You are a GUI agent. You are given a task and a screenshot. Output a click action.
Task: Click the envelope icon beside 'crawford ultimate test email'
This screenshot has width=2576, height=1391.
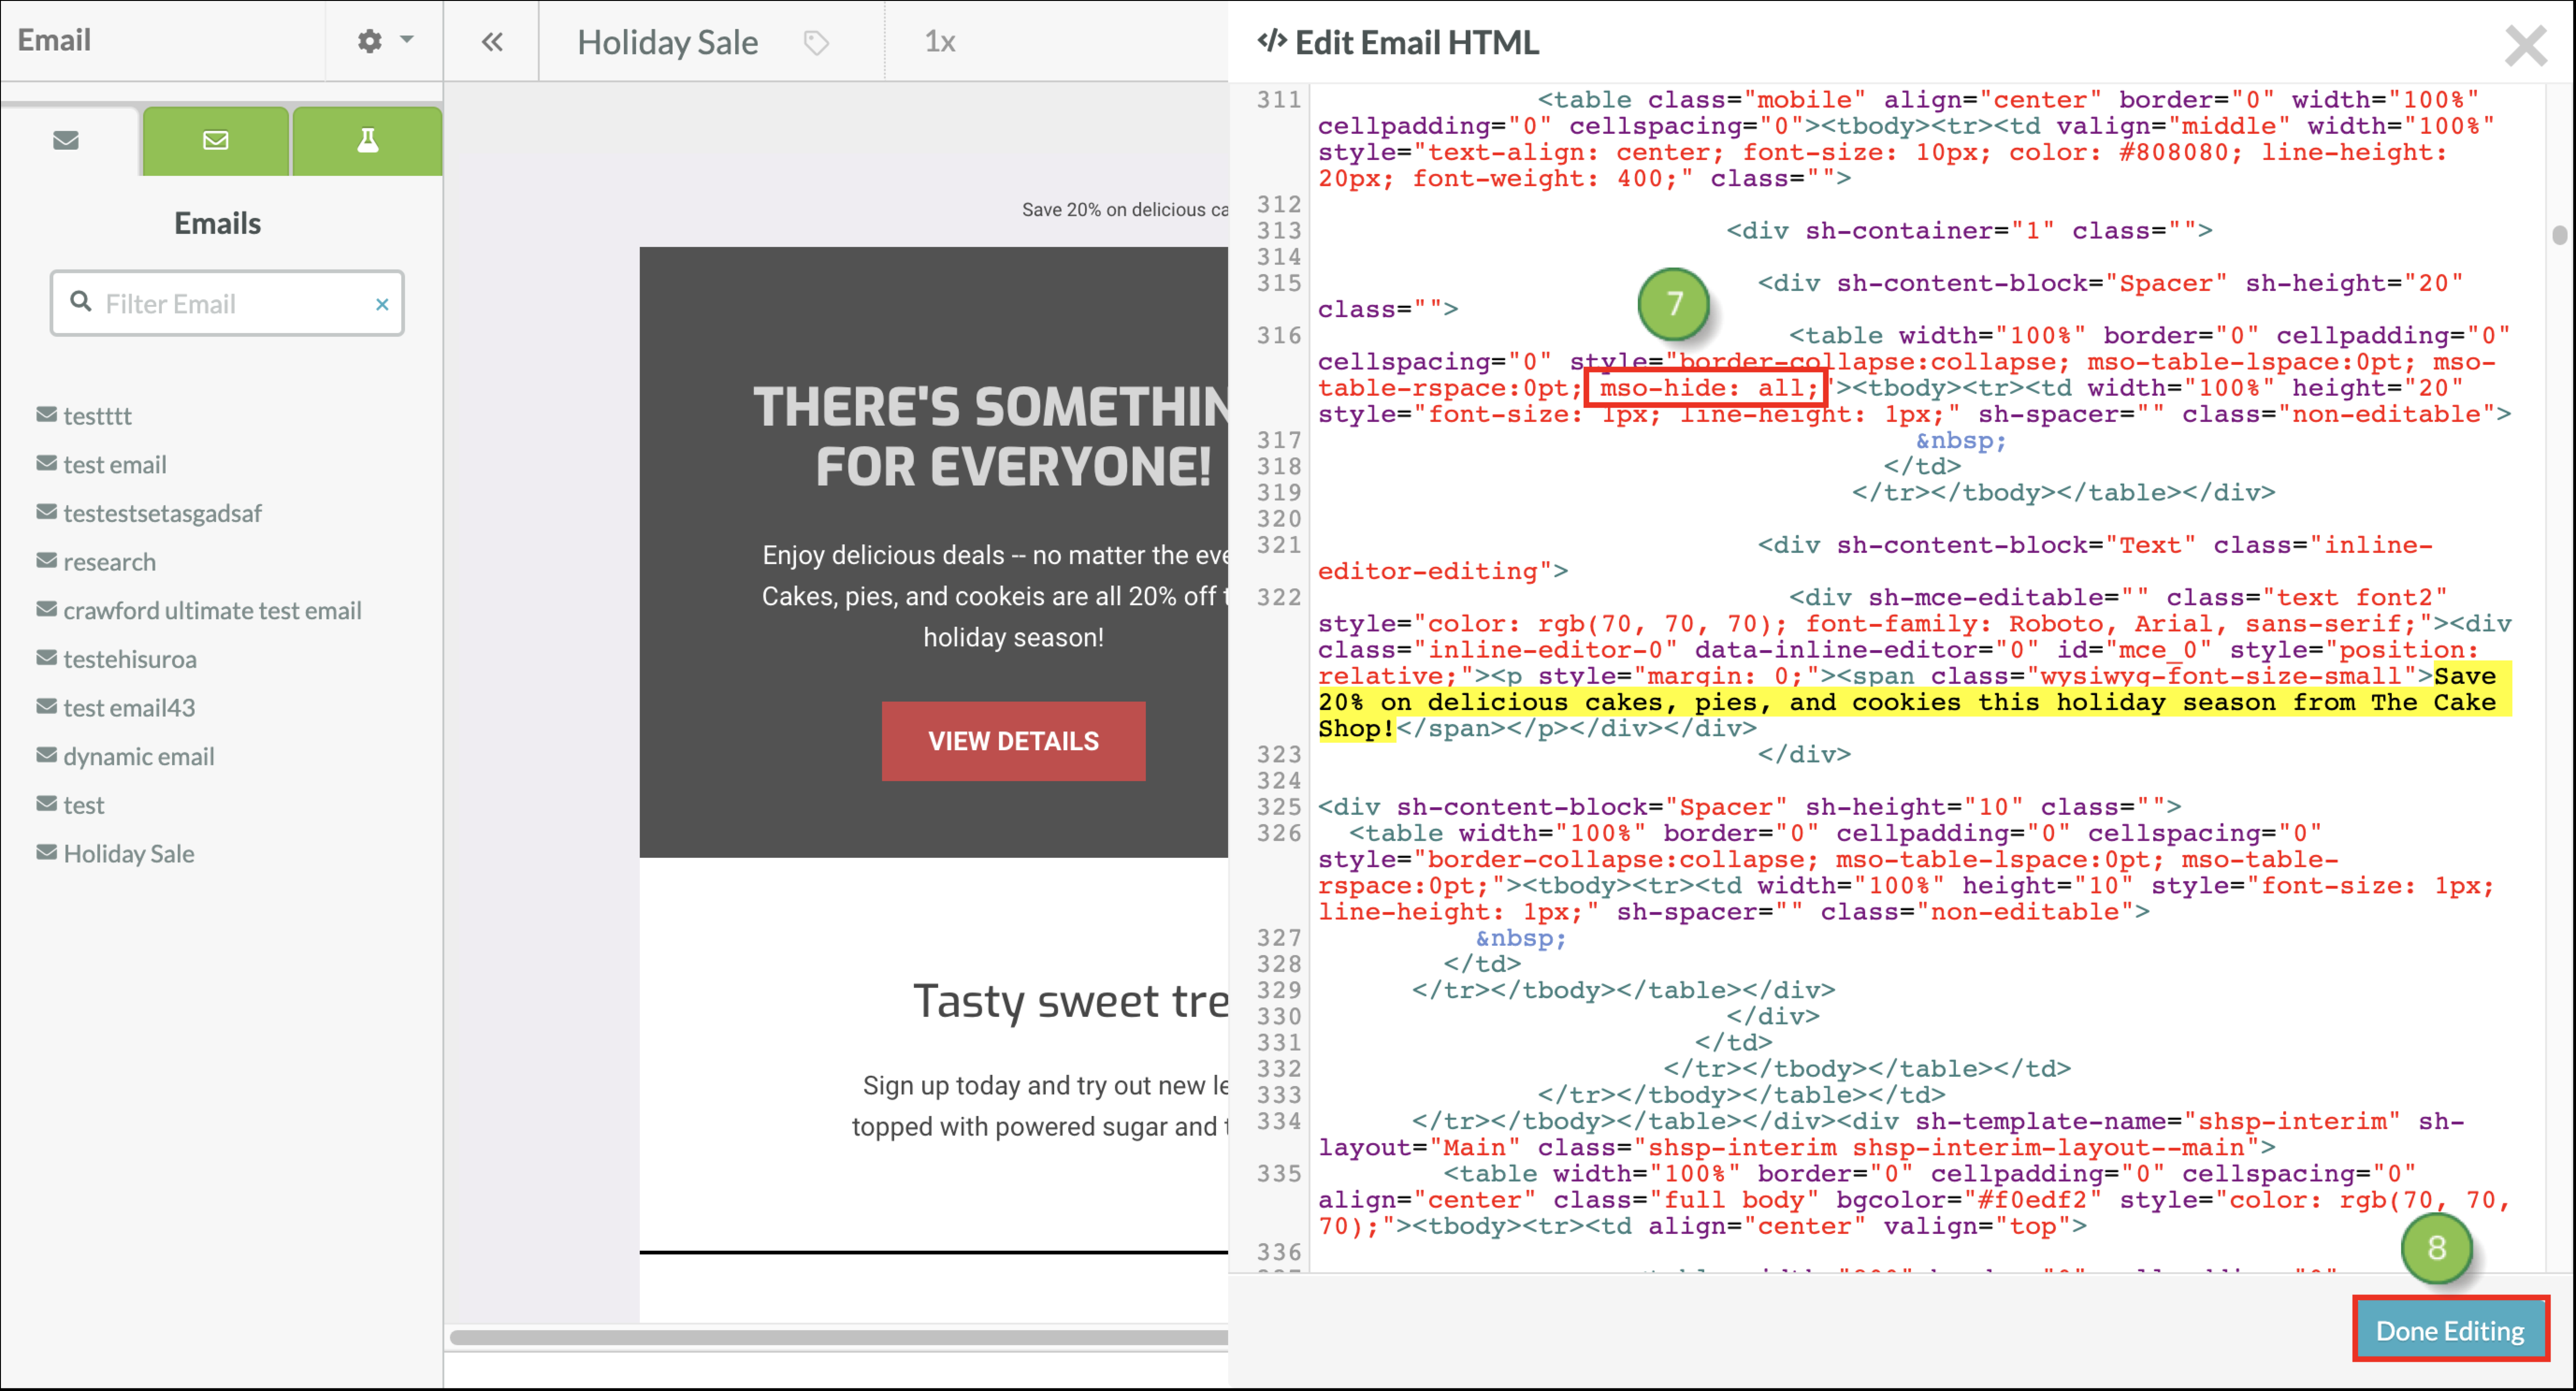46,608
